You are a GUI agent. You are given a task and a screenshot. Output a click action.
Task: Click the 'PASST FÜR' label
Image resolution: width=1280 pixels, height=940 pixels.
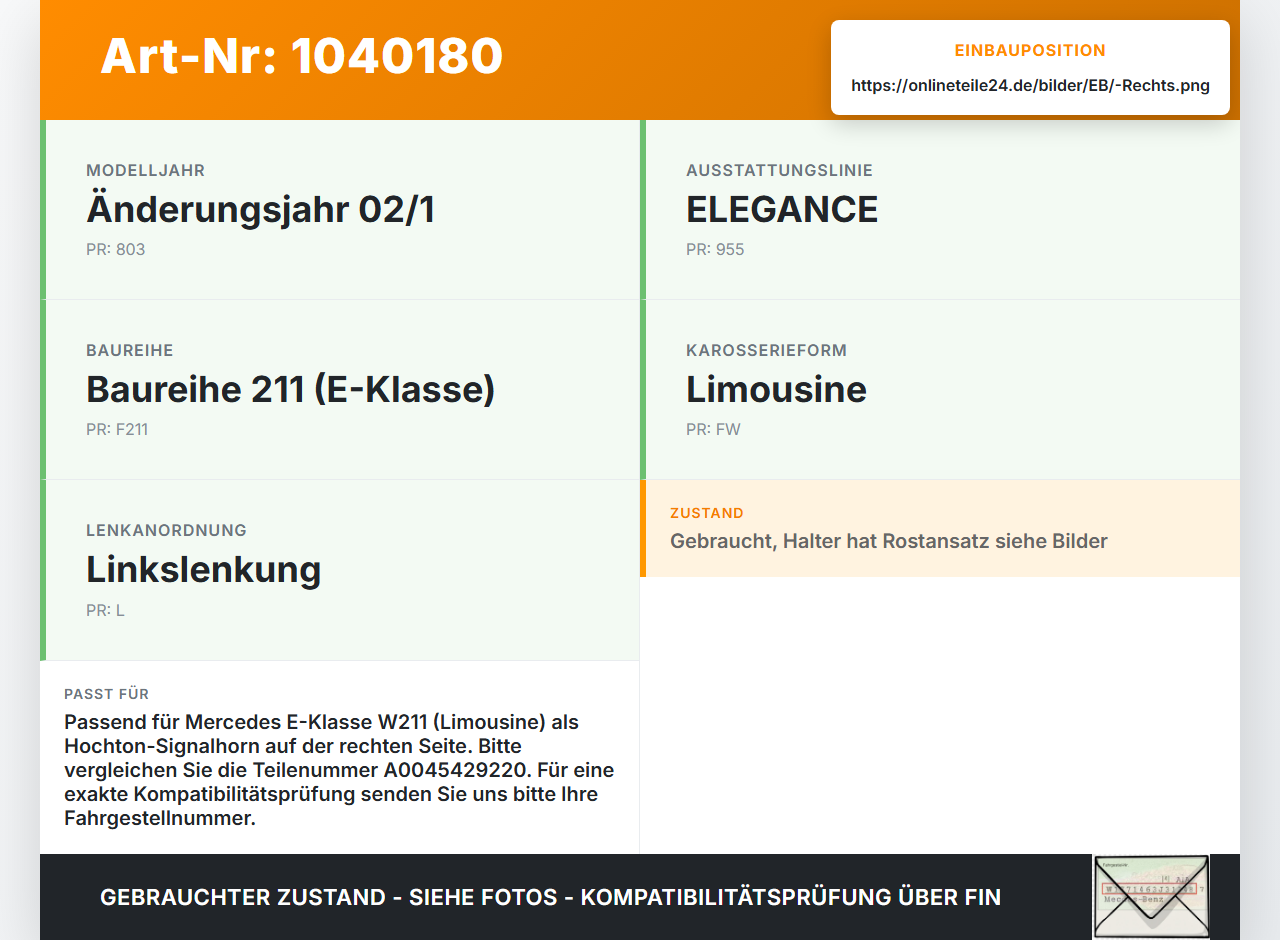pyautogui.click(x=107, y=694)
